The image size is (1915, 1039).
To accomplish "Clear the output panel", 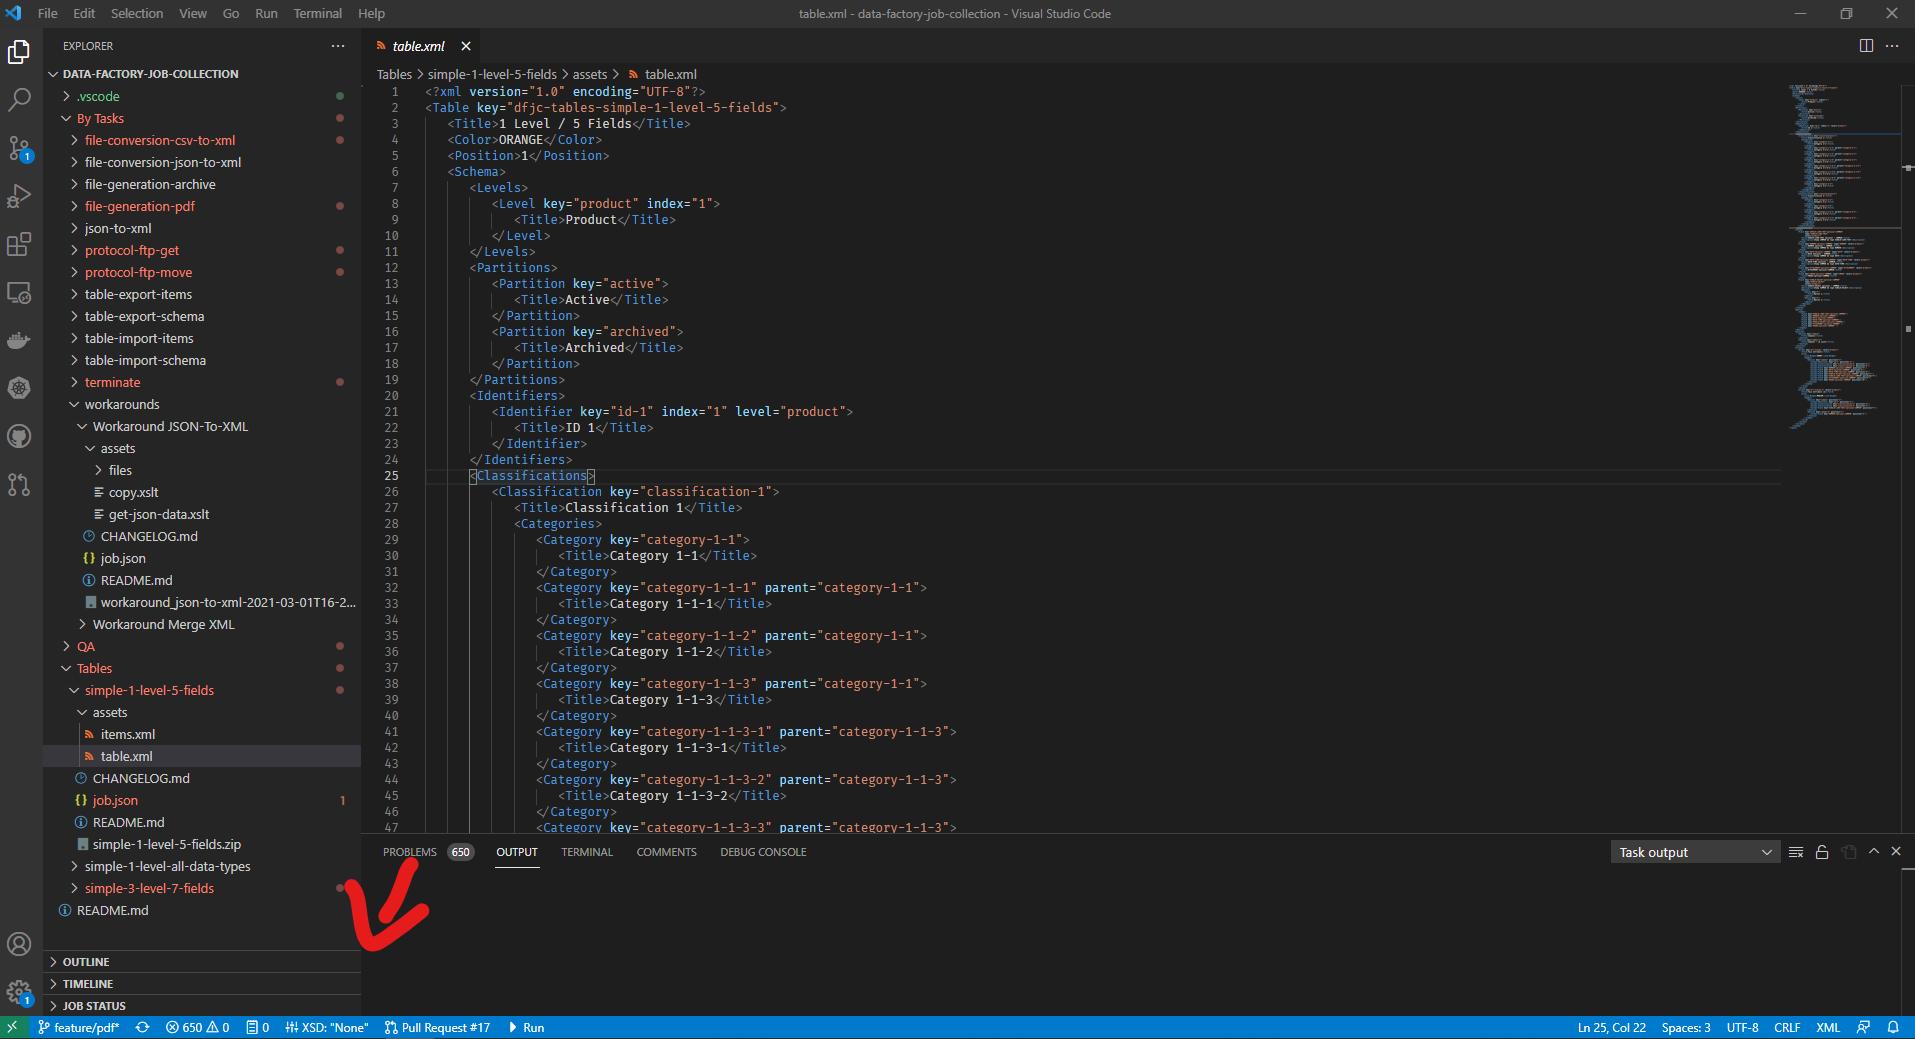I will click(x=1796, y=852).
